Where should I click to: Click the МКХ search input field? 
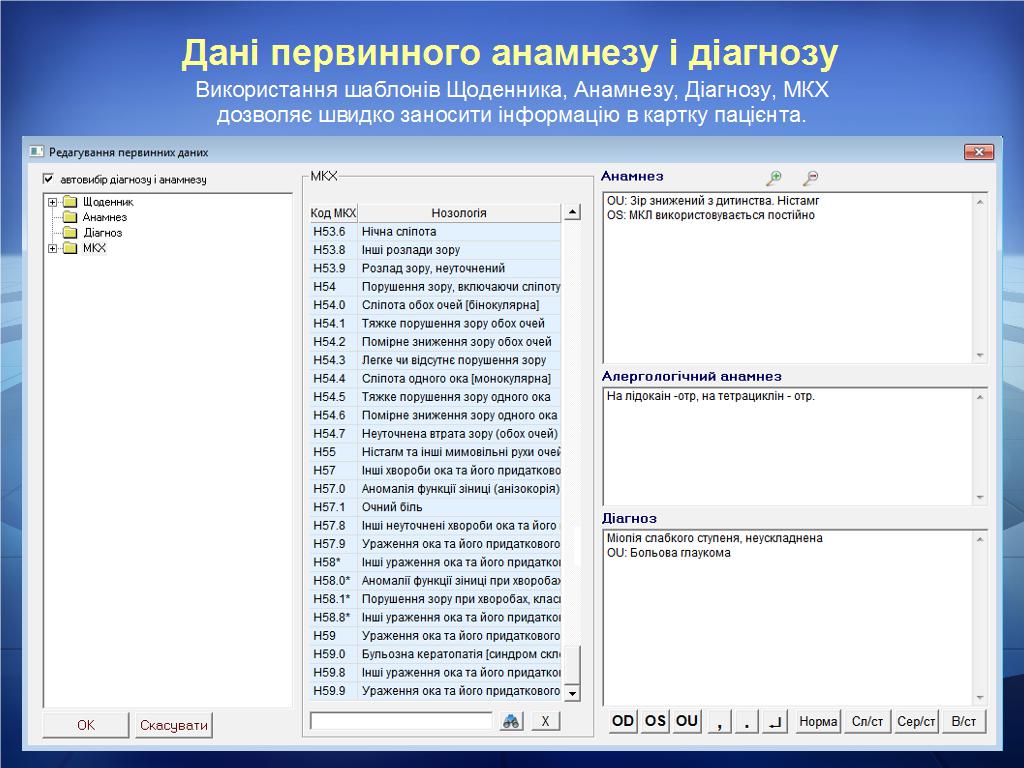tap(401, 721)
